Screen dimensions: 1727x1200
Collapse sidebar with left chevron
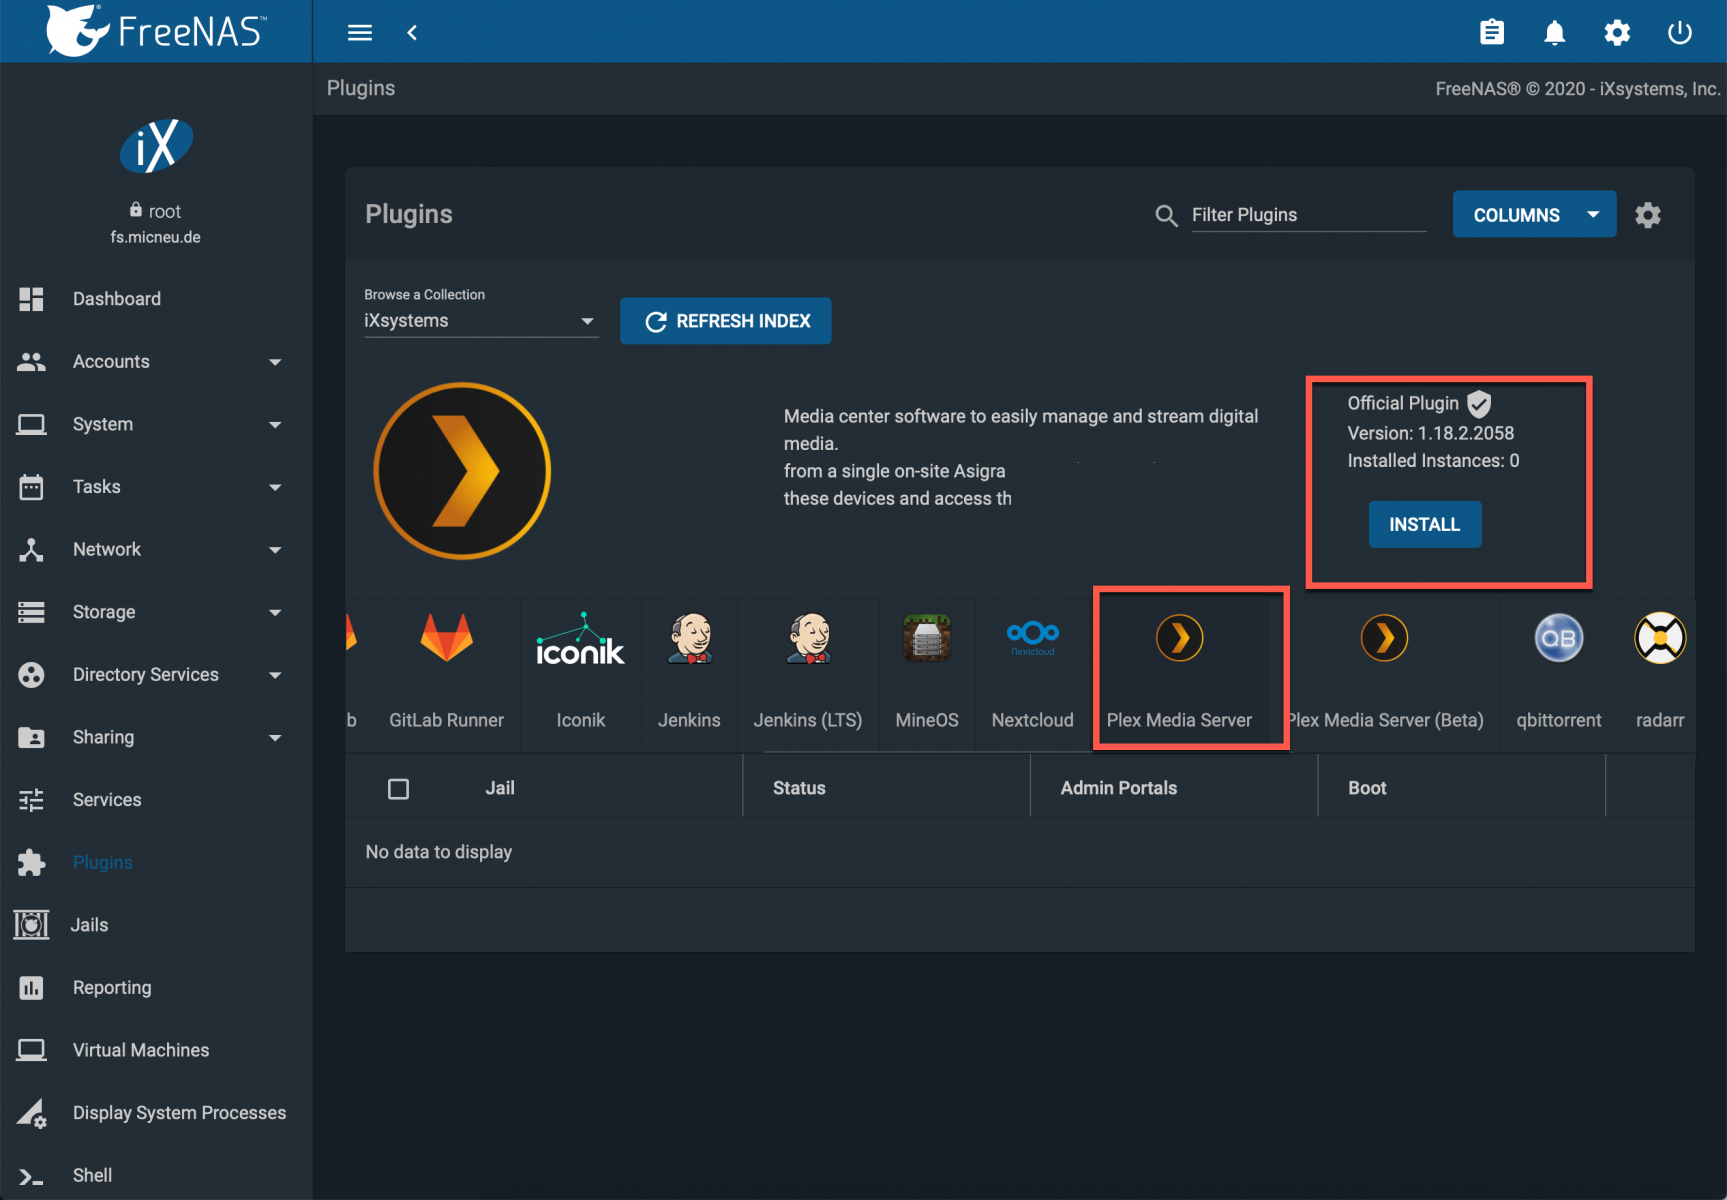(x=412, y=33)
